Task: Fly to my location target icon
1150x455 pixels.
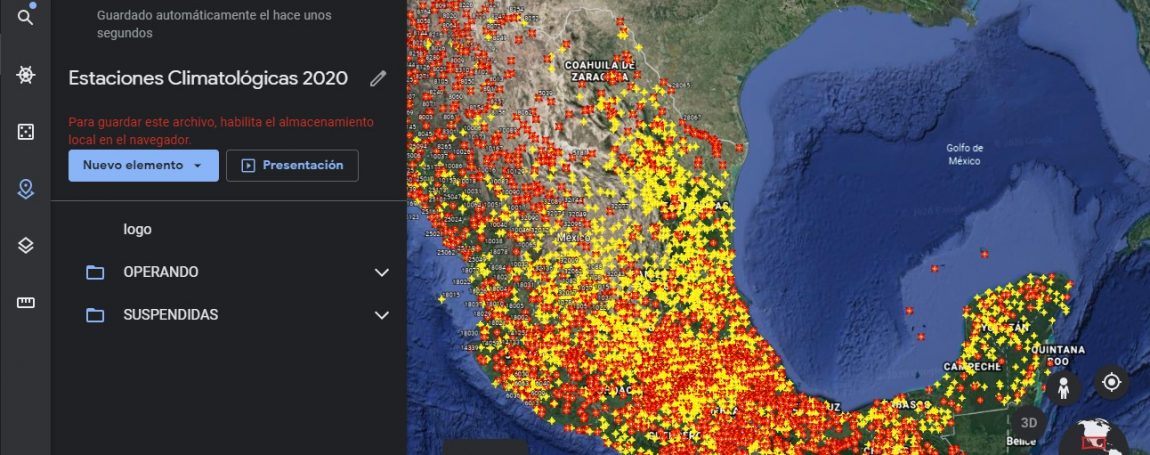Action: (1111, 382)
